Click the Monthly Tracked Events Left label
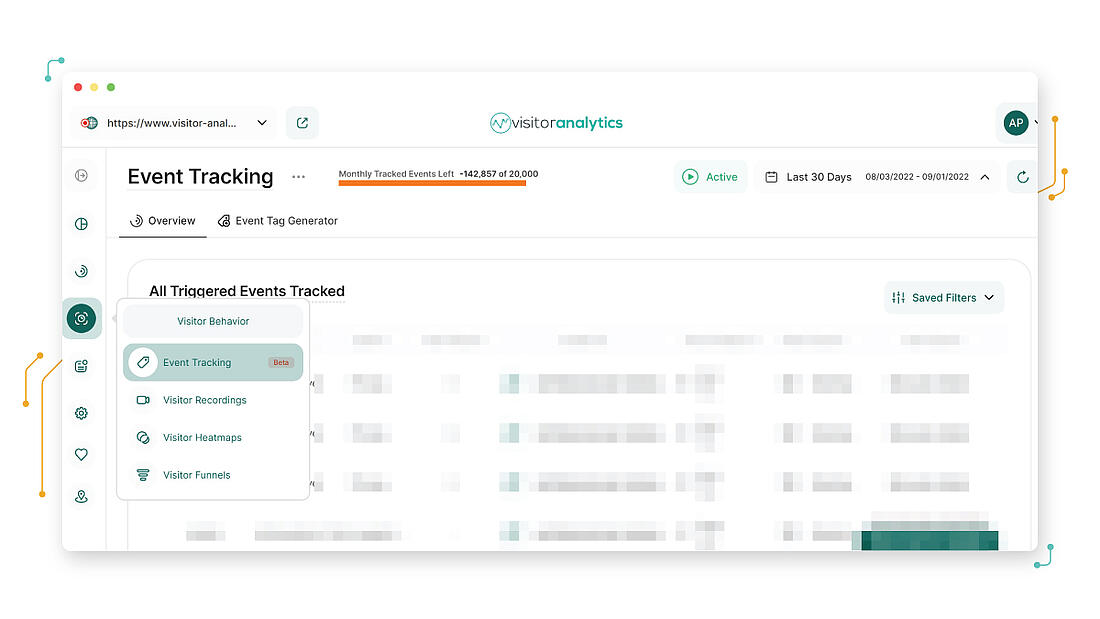Screen dimensions: 1100x619 tap(396, 174)
